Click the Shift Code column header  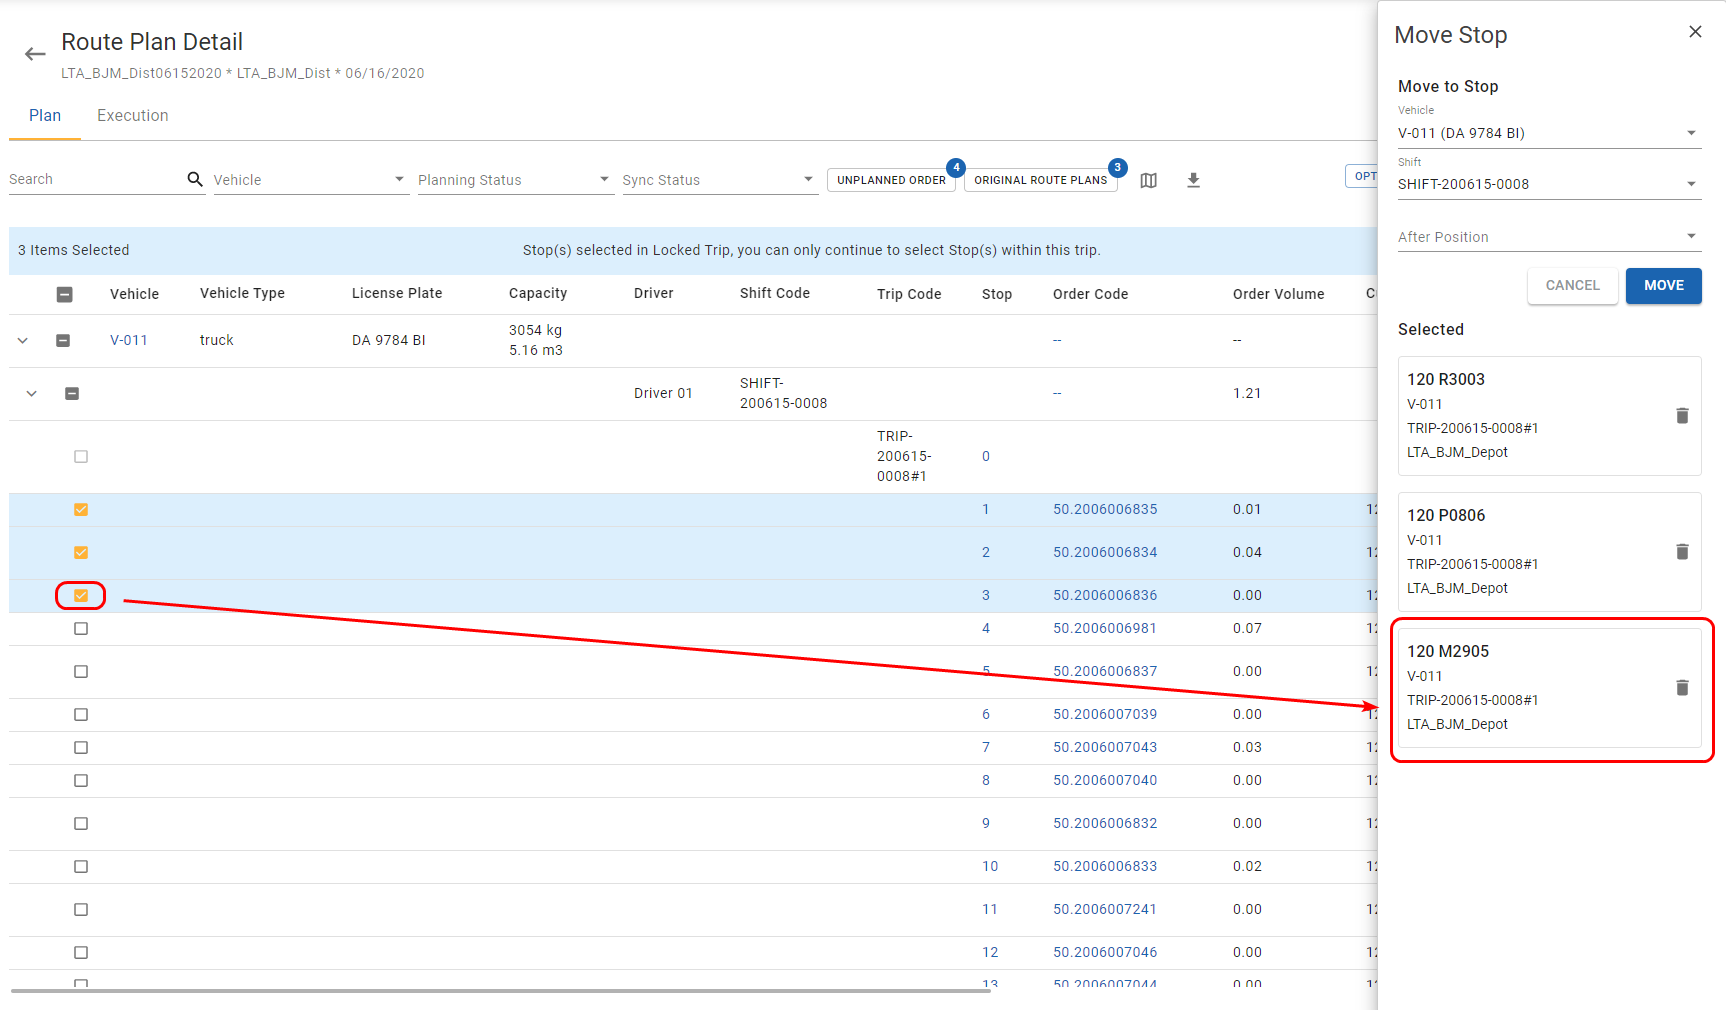[x=775, y=293]
